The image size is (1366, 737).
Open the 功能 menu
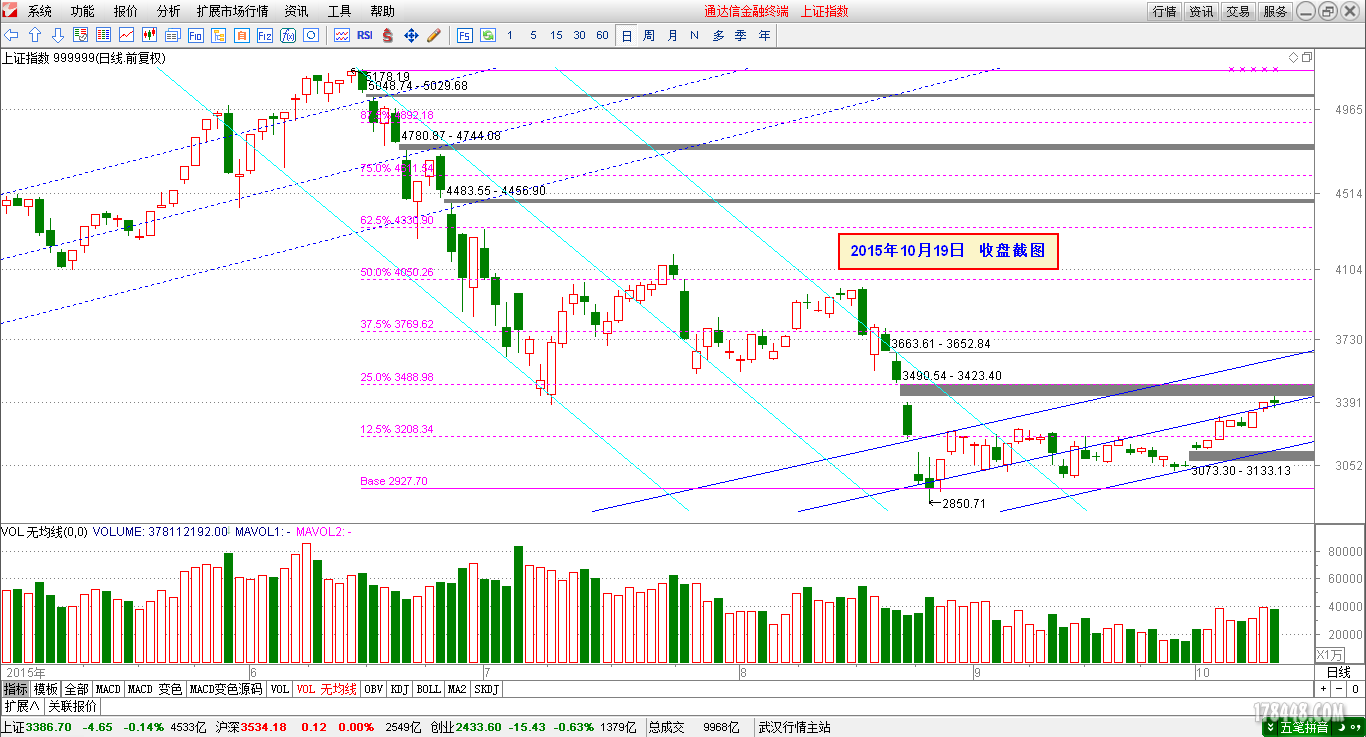[83, 11]
